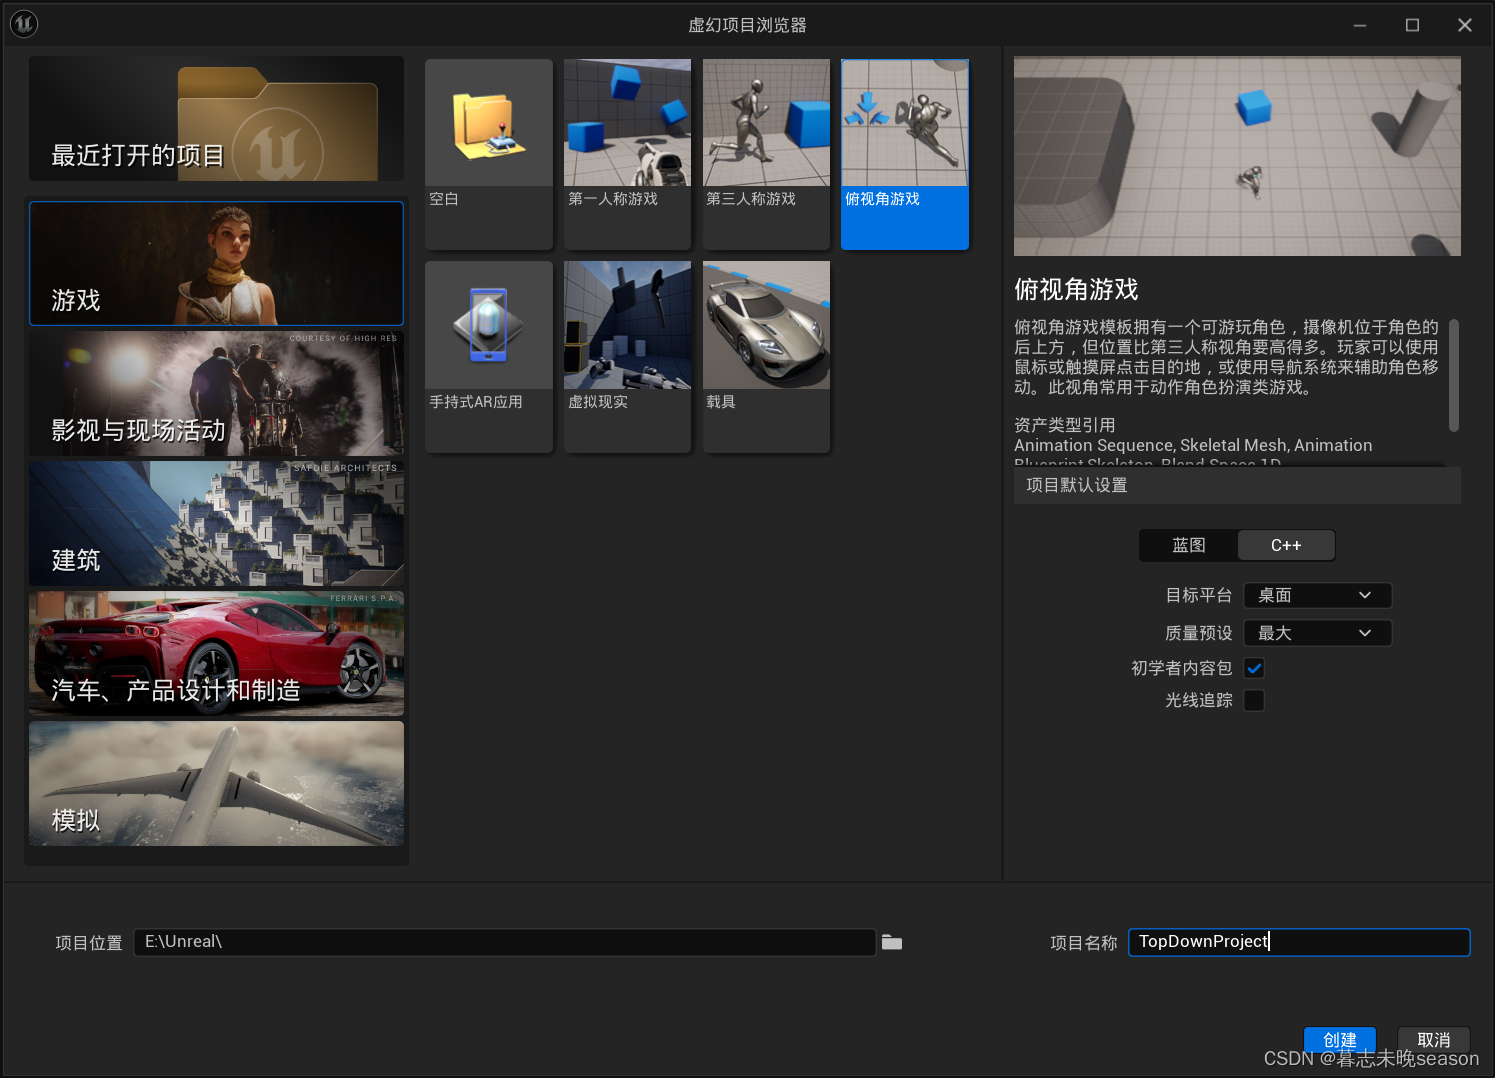
Task: Choose the 第一人称游戏 template
Action: coord(627,154)
